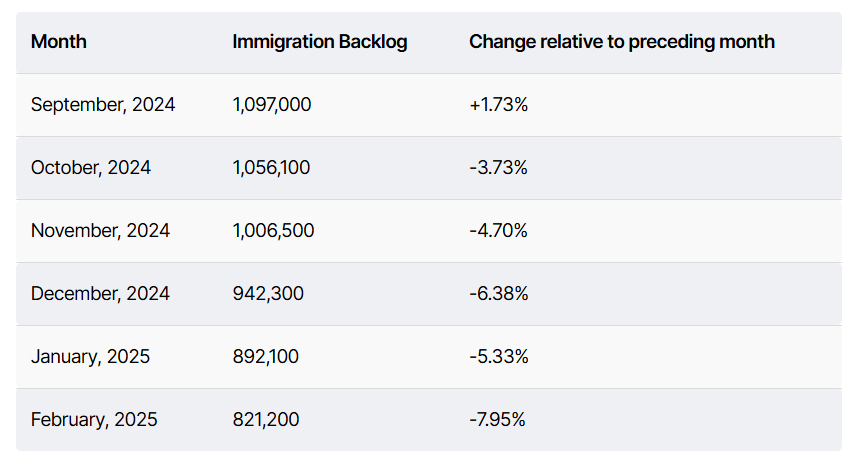This screenshot has height=467, width=857.
Task: Select the November, 2024 cell
Action: pos(100,231)
